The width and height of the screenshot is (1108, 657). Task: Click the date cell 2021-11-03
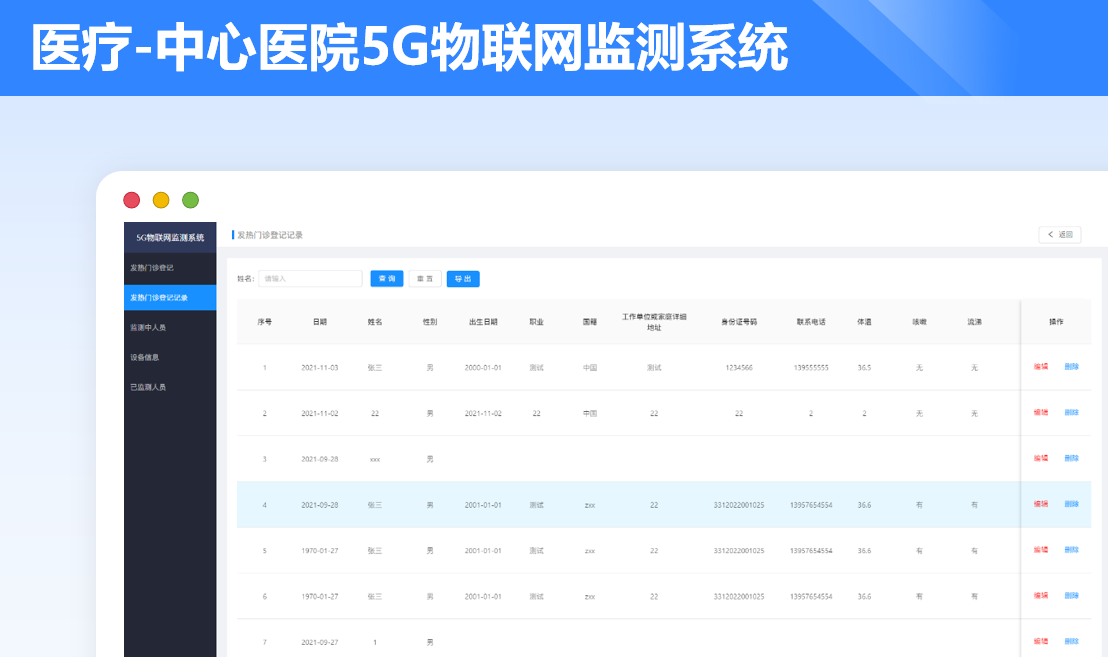(320, 367)
